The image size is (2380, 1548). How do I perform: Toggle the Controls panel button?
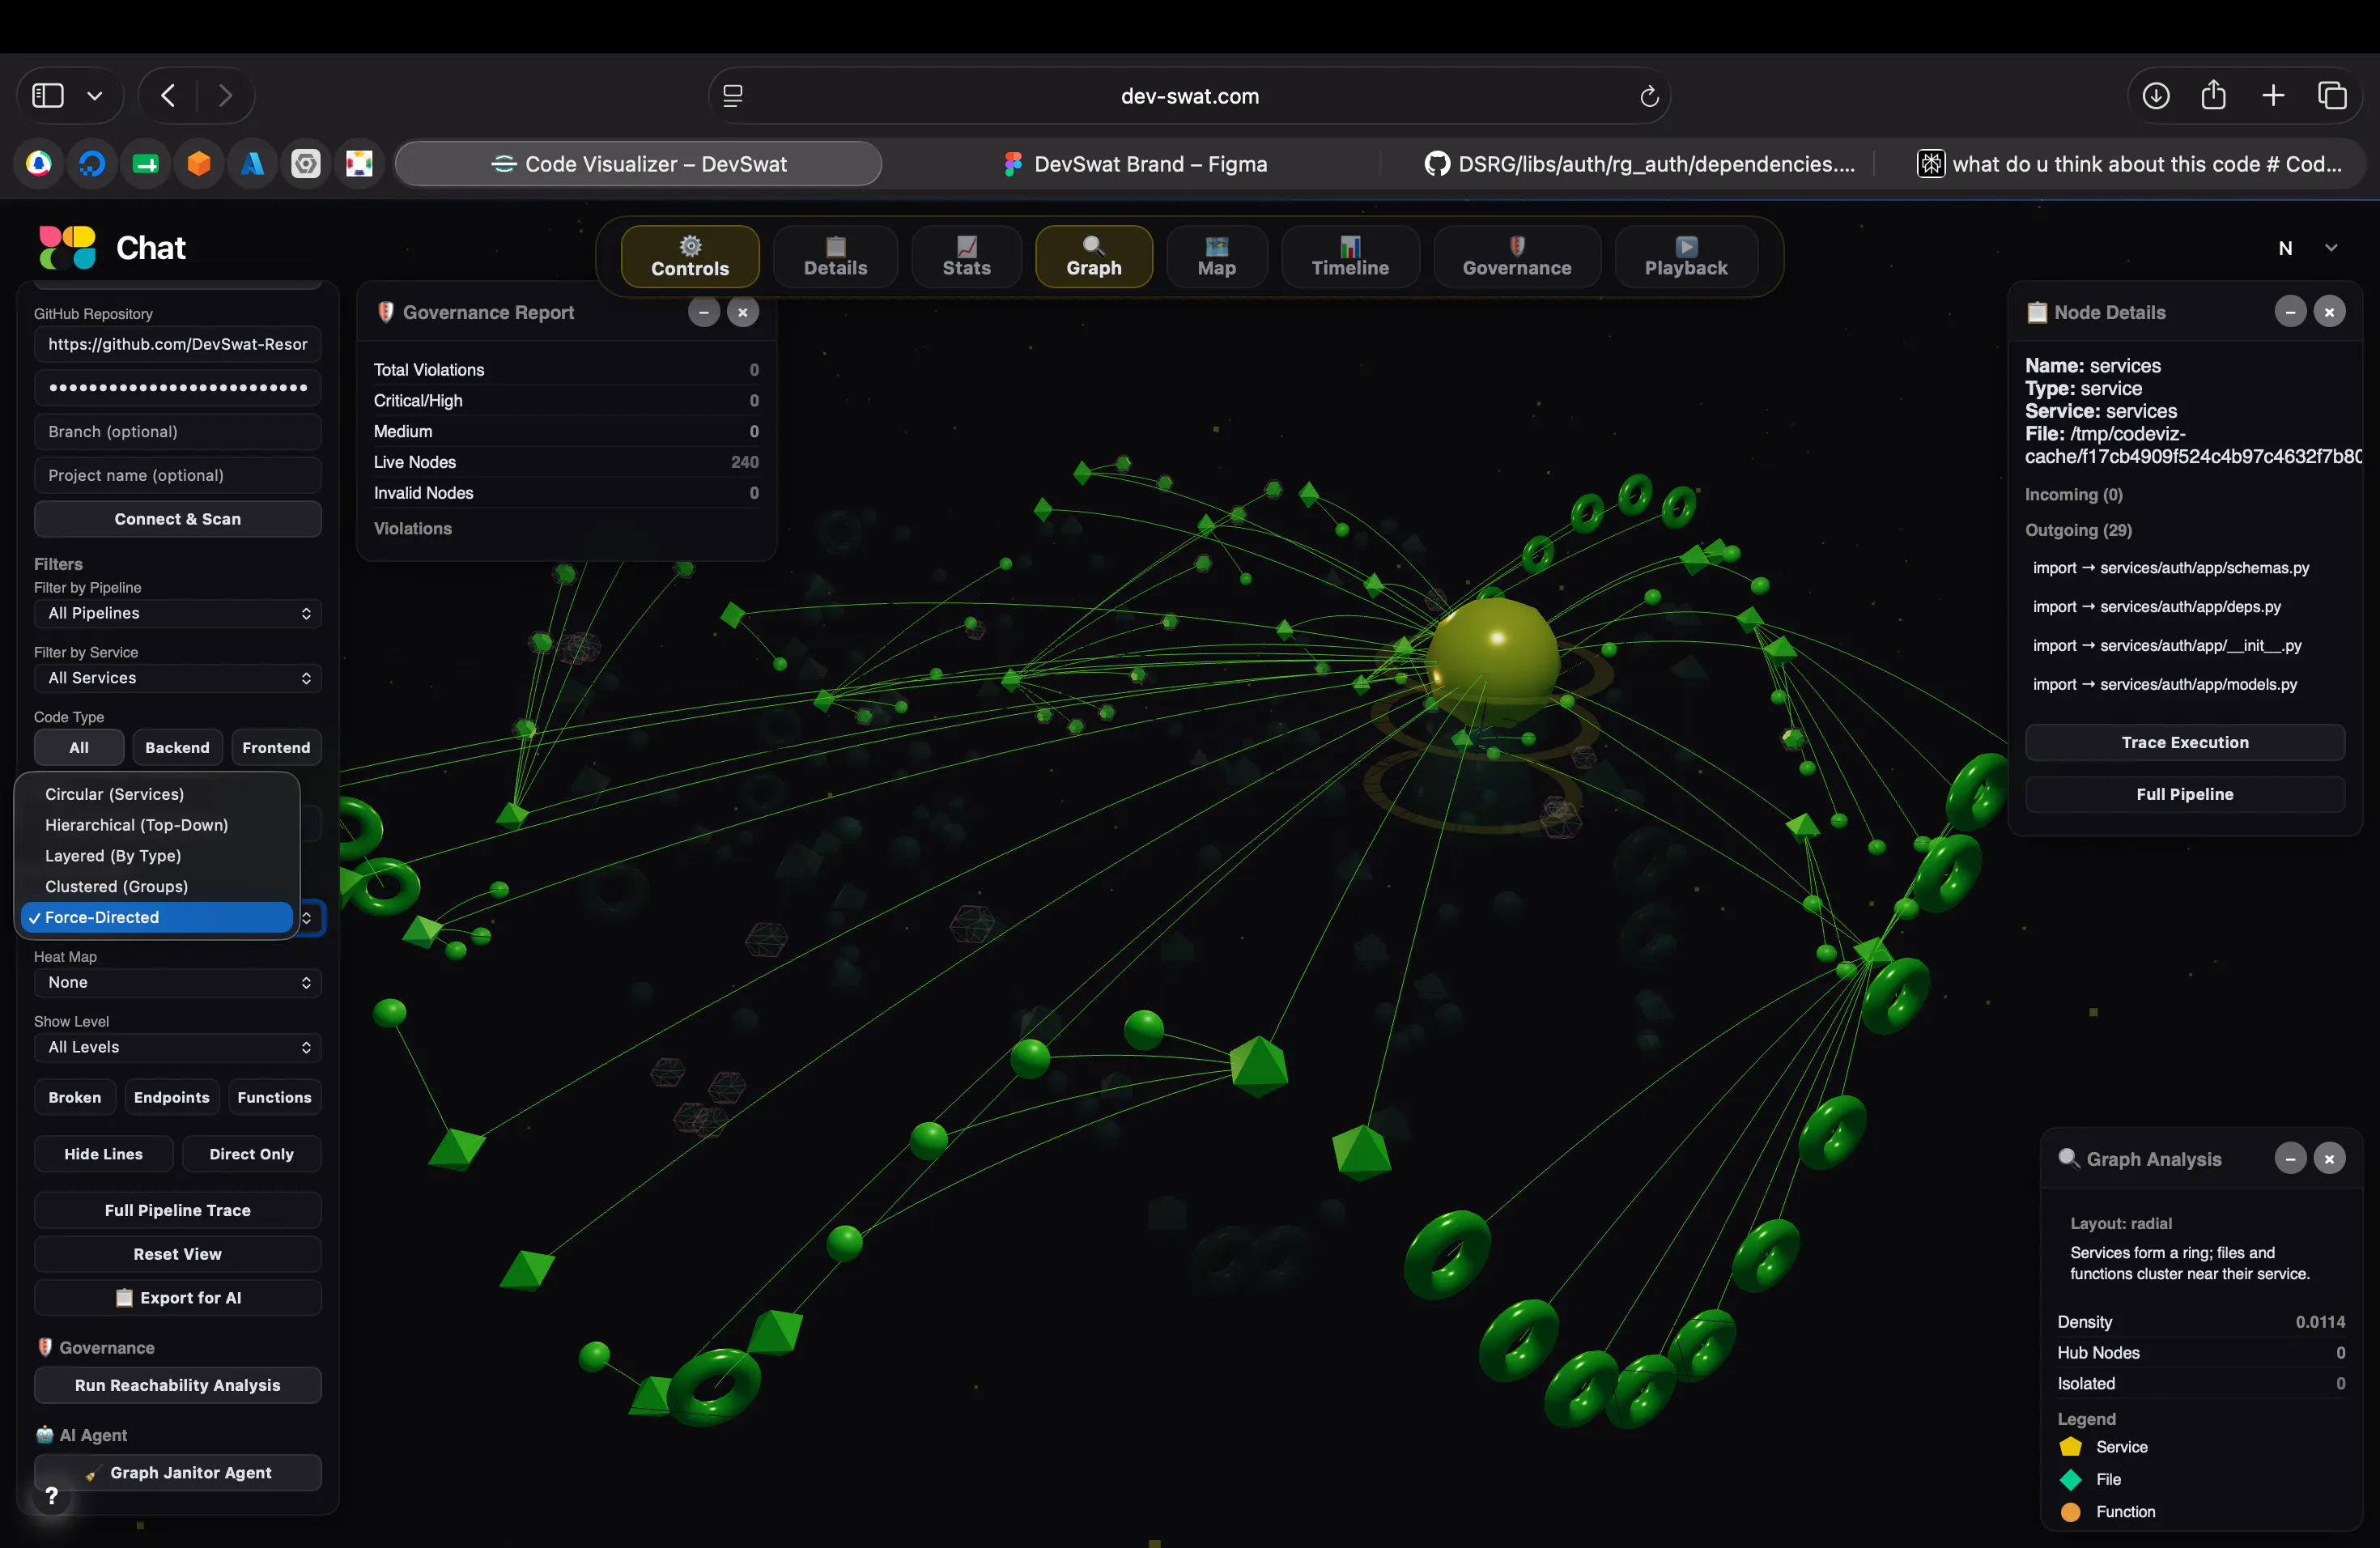pyautogui.click(x=690, y=256)
